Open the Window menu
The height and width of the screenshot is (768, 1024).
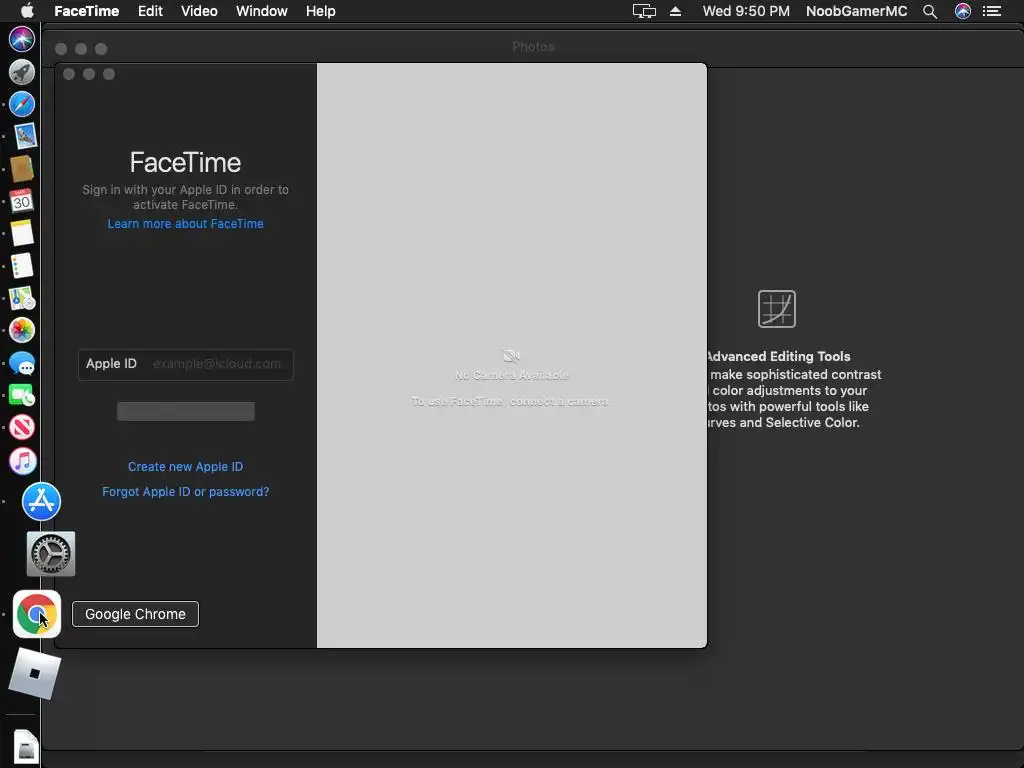click(x=261, y=11)
